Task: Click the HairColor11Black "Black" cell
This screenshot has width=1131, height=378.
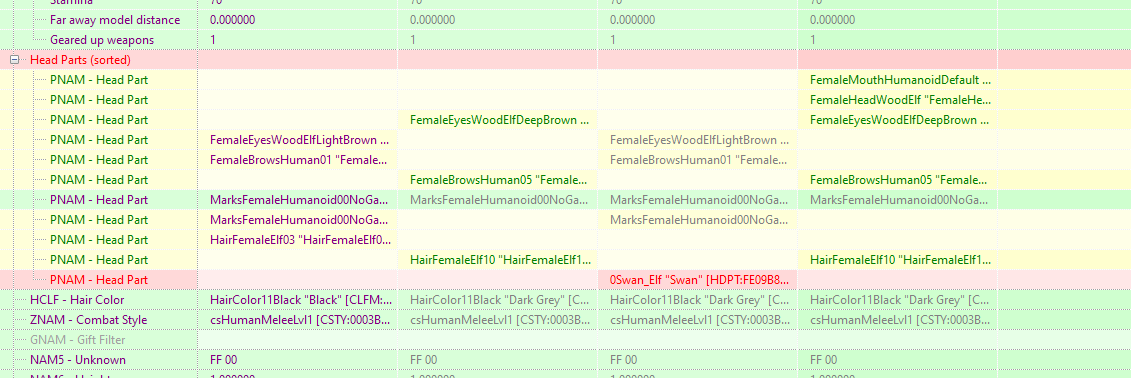Action: pyautogui.click(x=298, y=299)
